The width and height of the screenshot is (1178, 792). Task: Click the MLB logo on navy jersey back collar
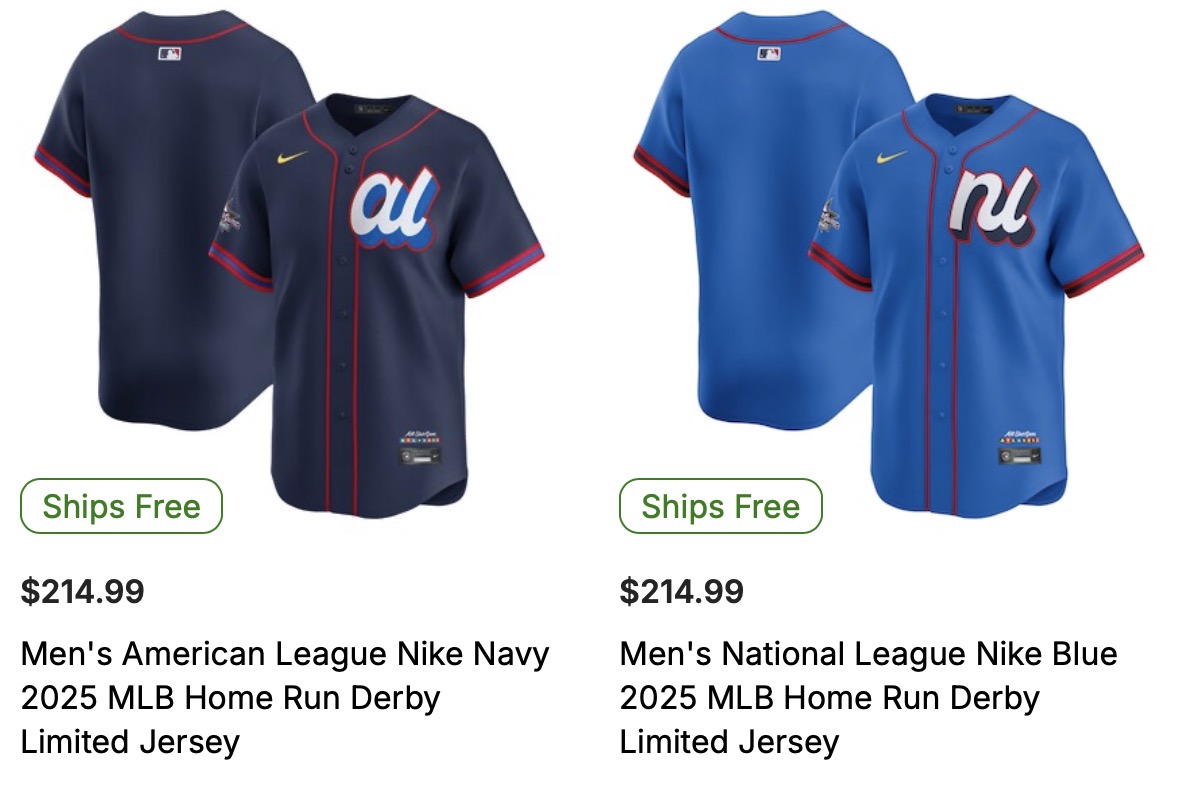point(170,53)
